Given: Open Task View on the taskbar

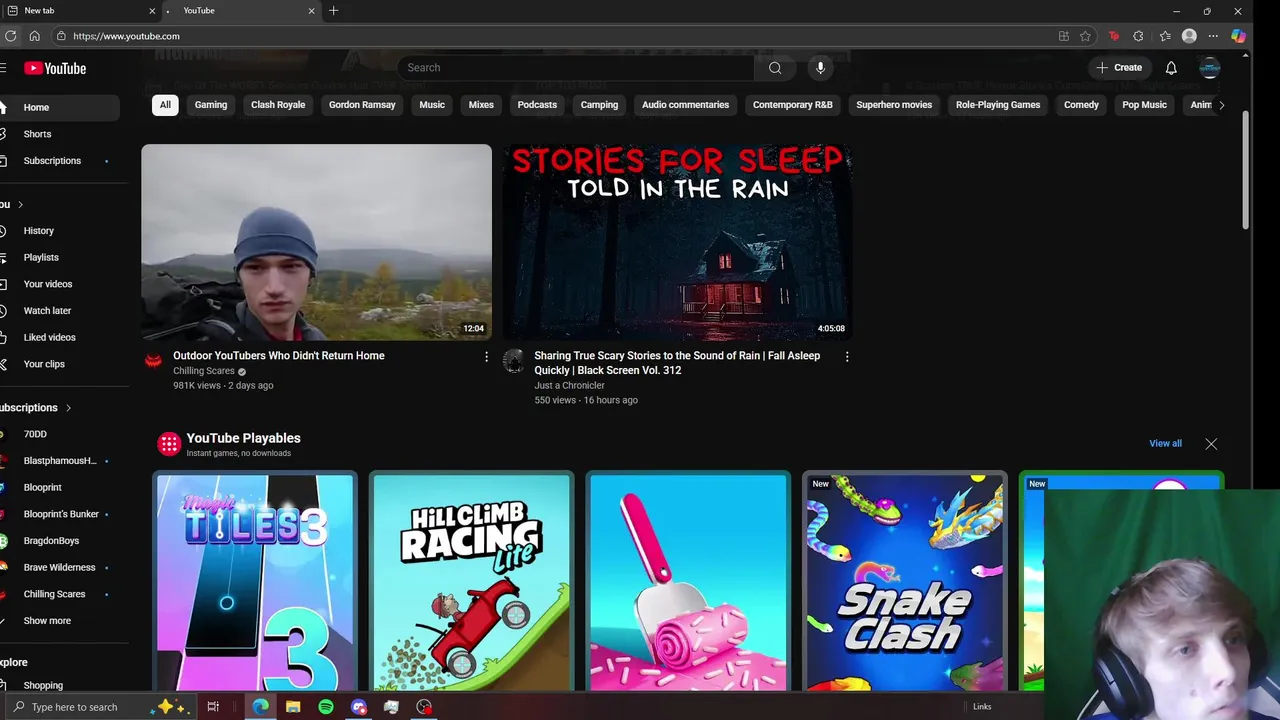Looking at the screenshot, I should [213, 707].
